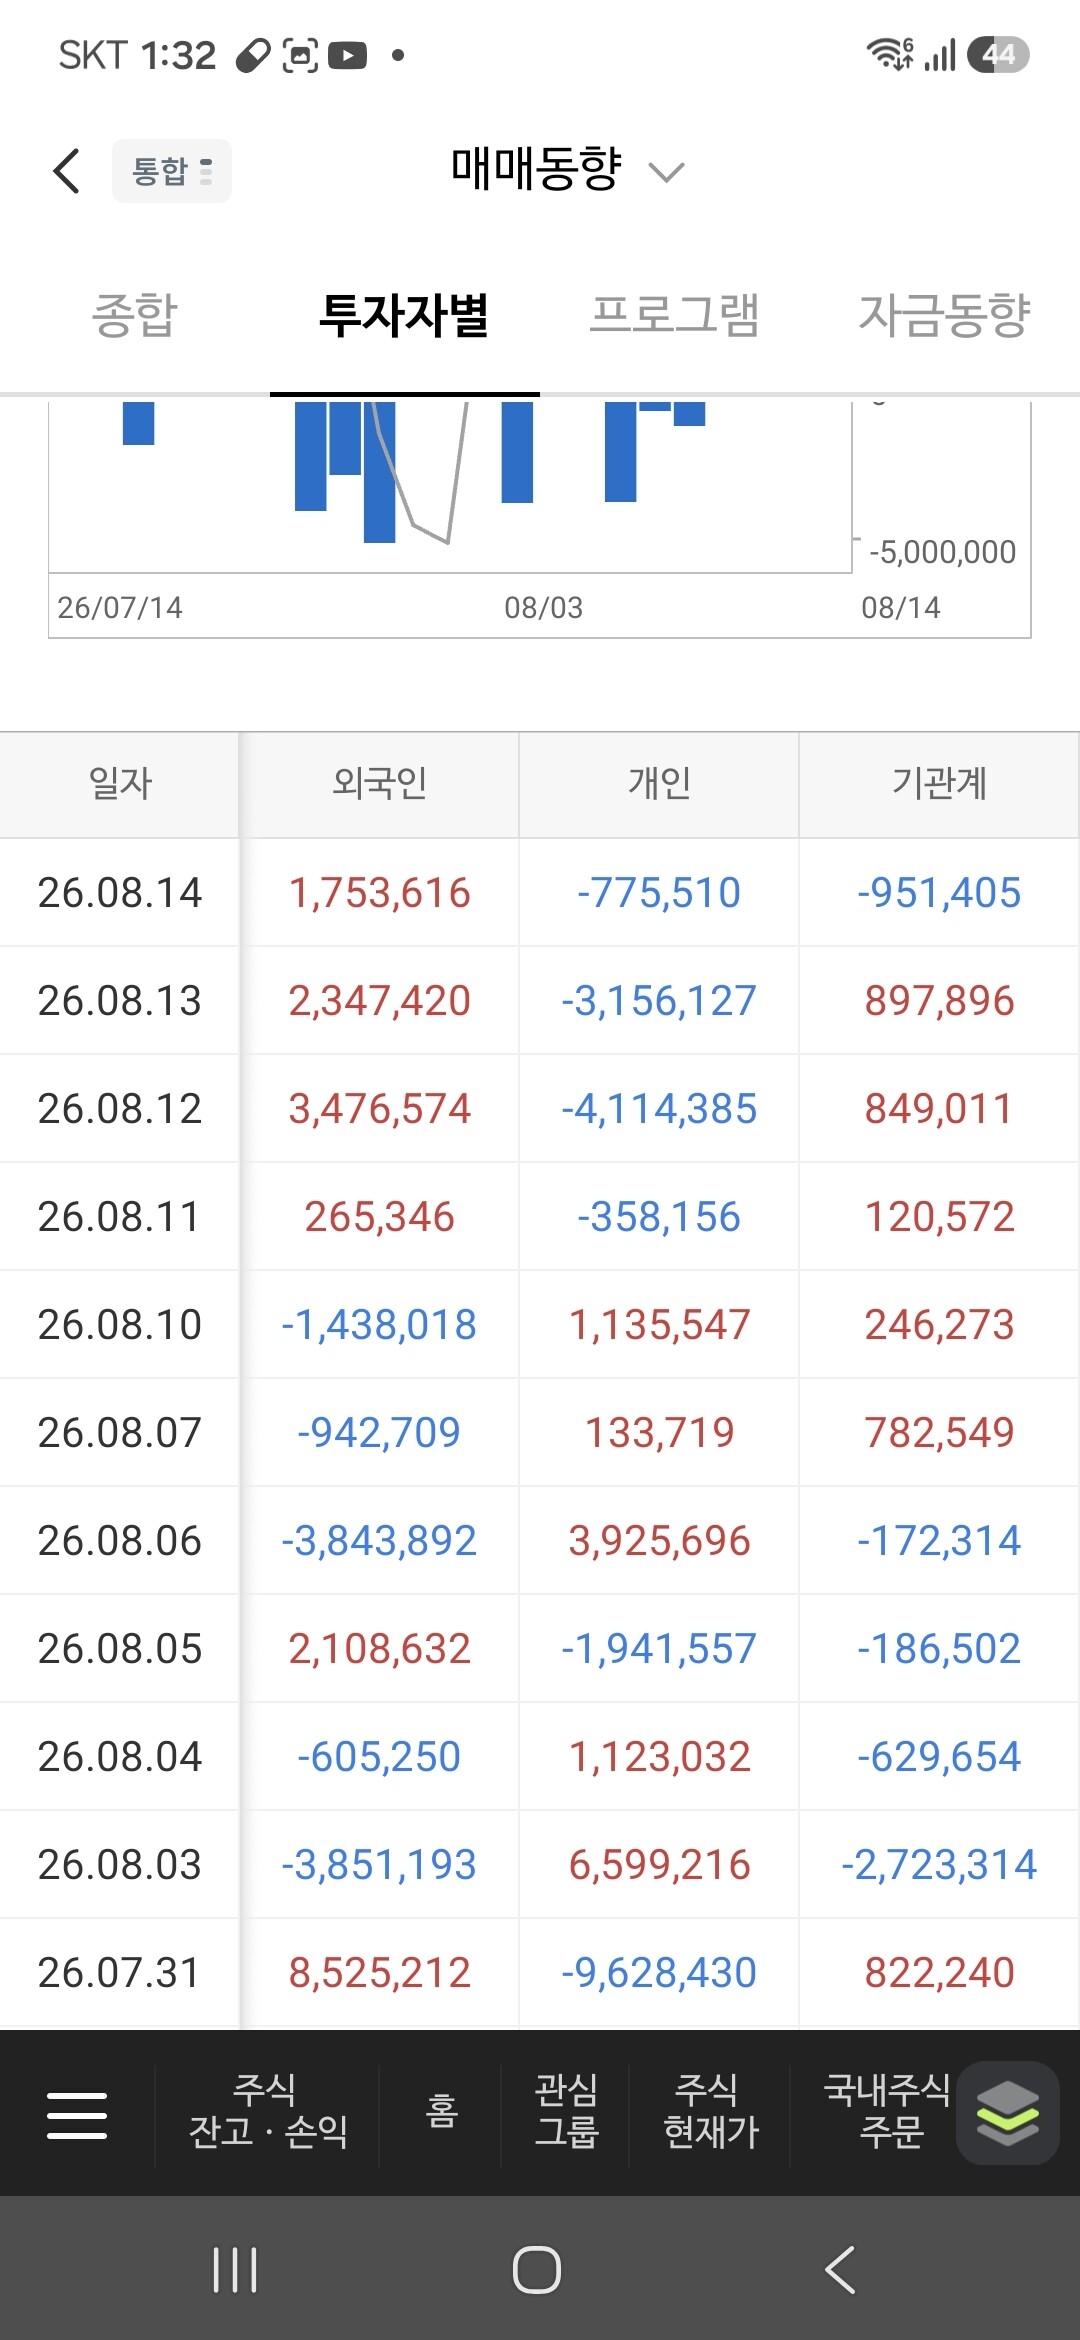The width and height of the screenshot is (1080, 2340).
Task: Tap the Android home button
Action: [x=537, y=2270]
